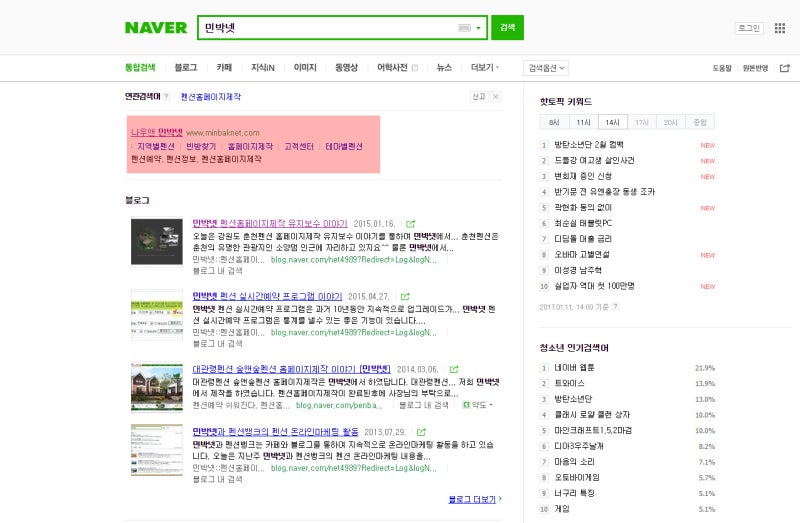Open the 이미지 tab
The image size is (800, 523).
(305, 67)
